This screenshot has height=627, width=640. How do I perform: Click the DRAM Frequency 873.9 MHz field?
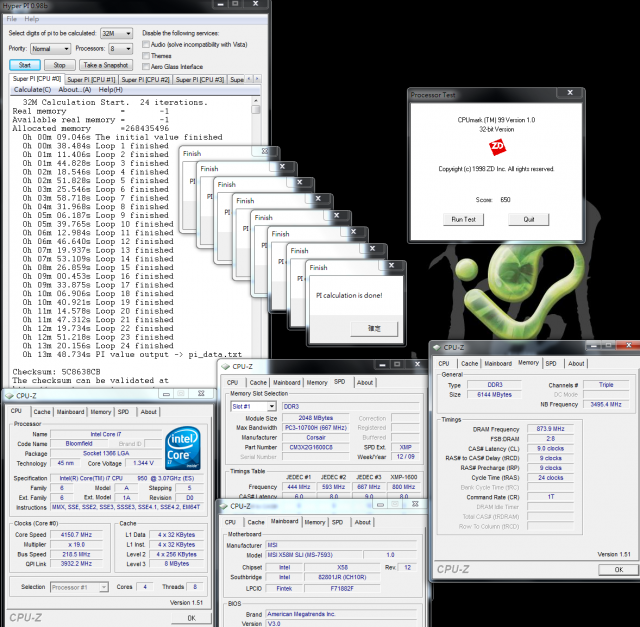550,429
